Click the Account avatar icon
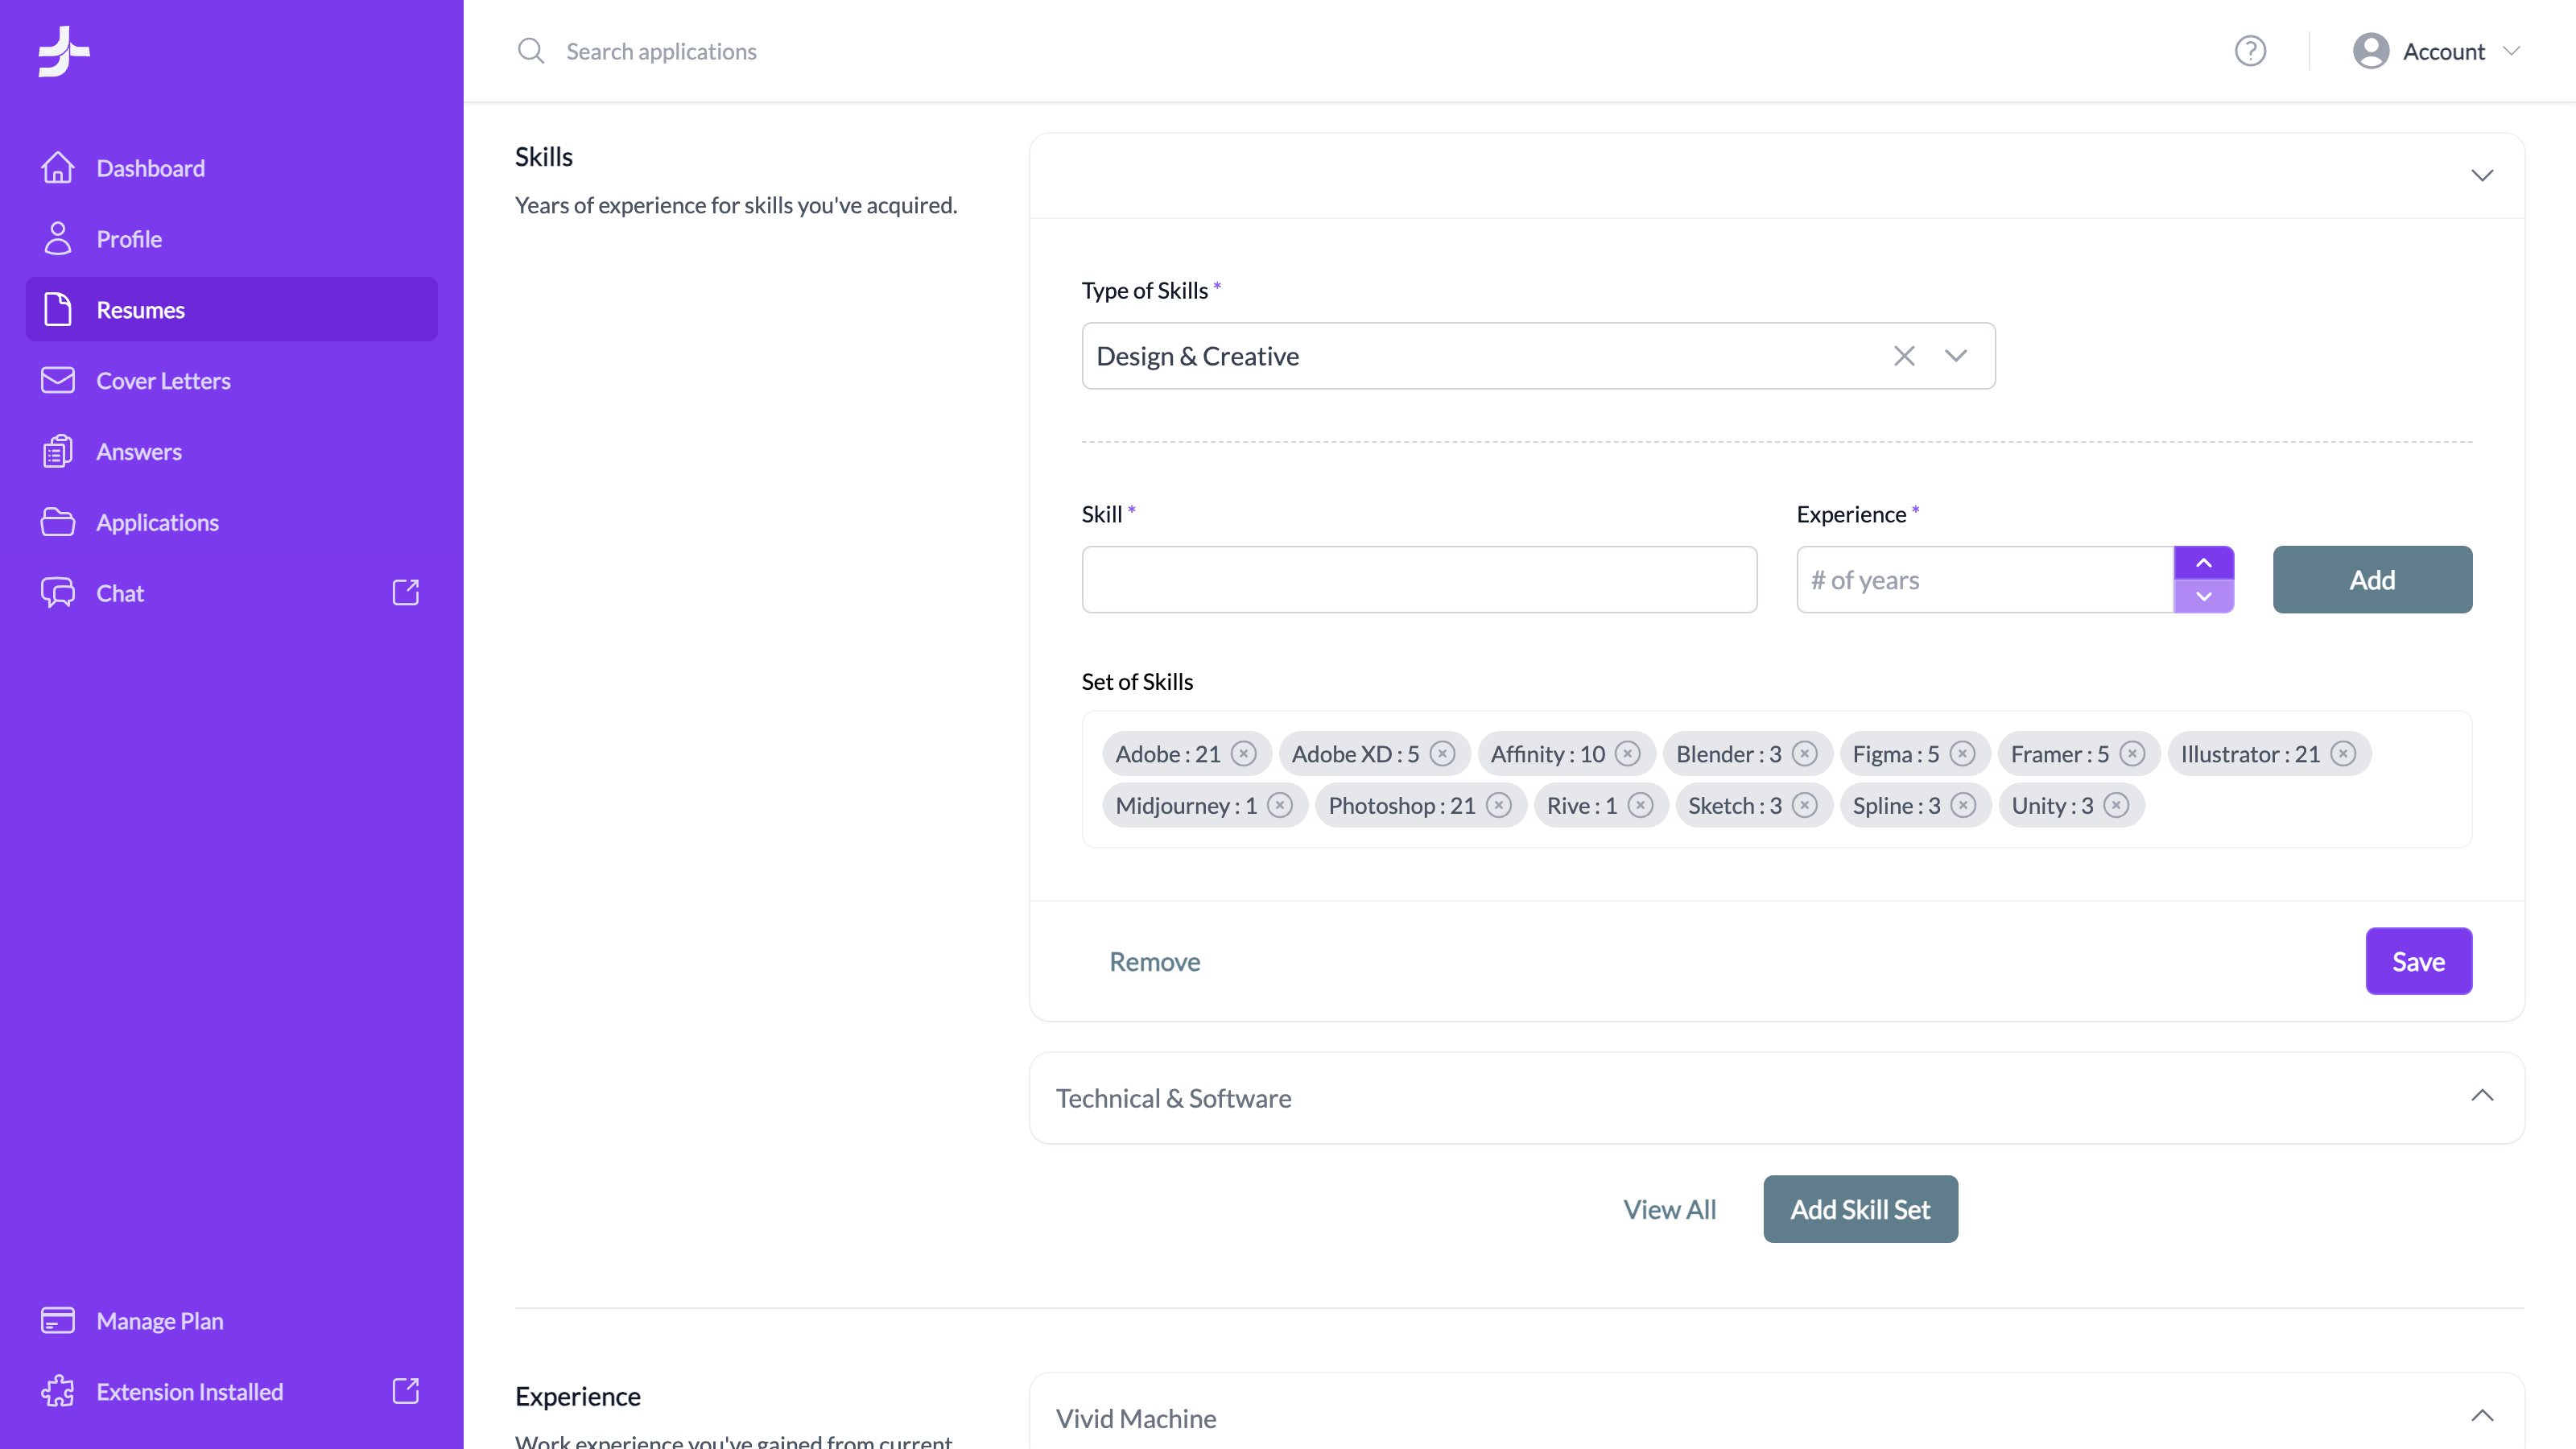This screenshot has width=2576, height=1449. tap(2371, 51)
